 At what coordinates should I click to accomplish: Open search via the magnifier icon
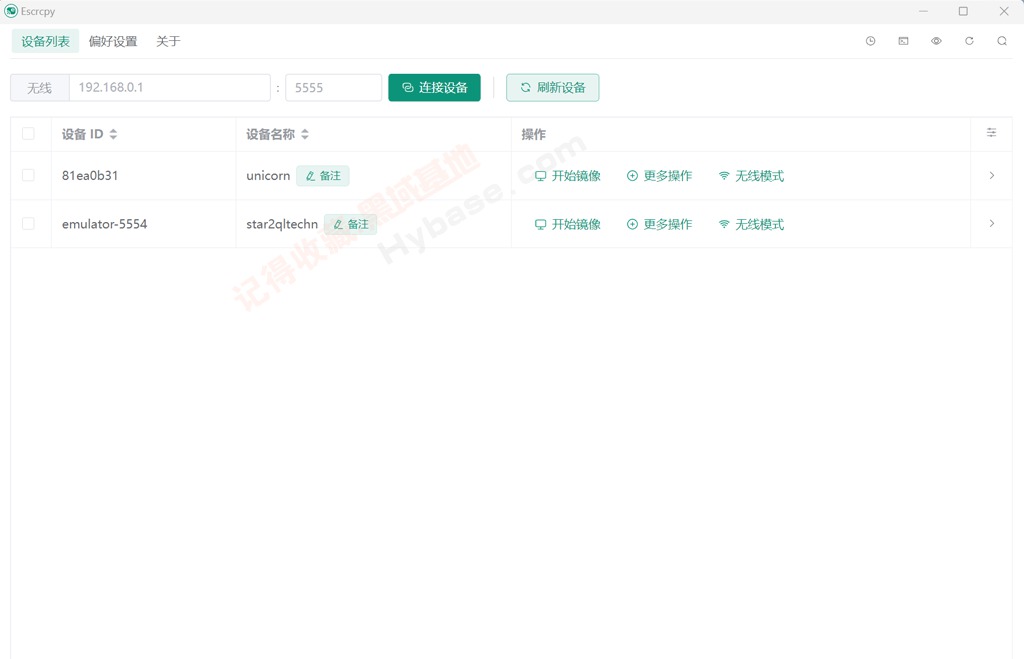(1002, 41)
